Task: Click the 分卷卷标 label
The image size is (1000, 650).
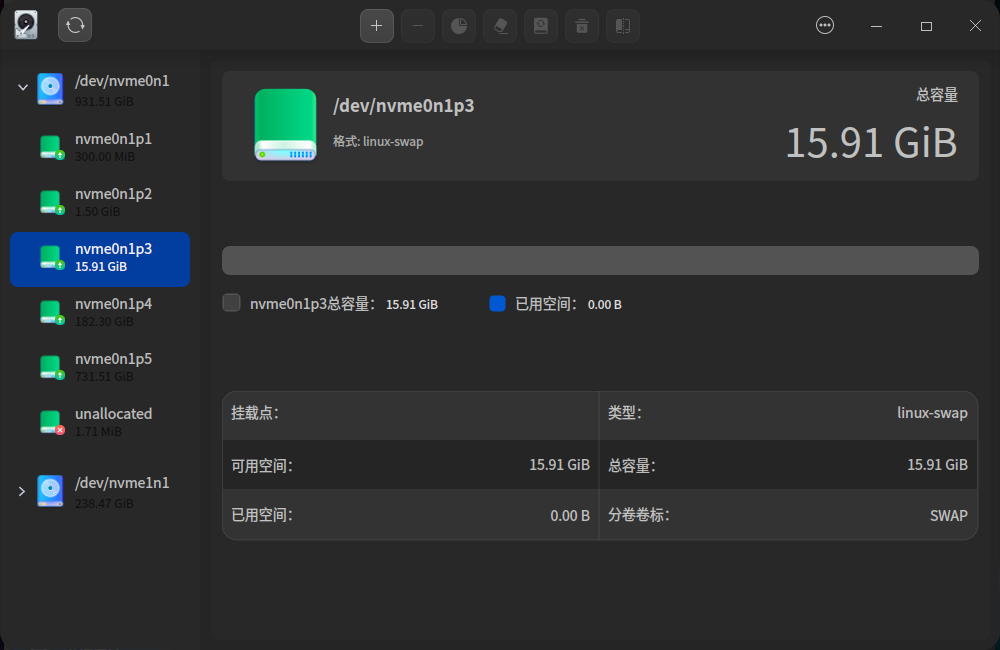Action: 638,515
